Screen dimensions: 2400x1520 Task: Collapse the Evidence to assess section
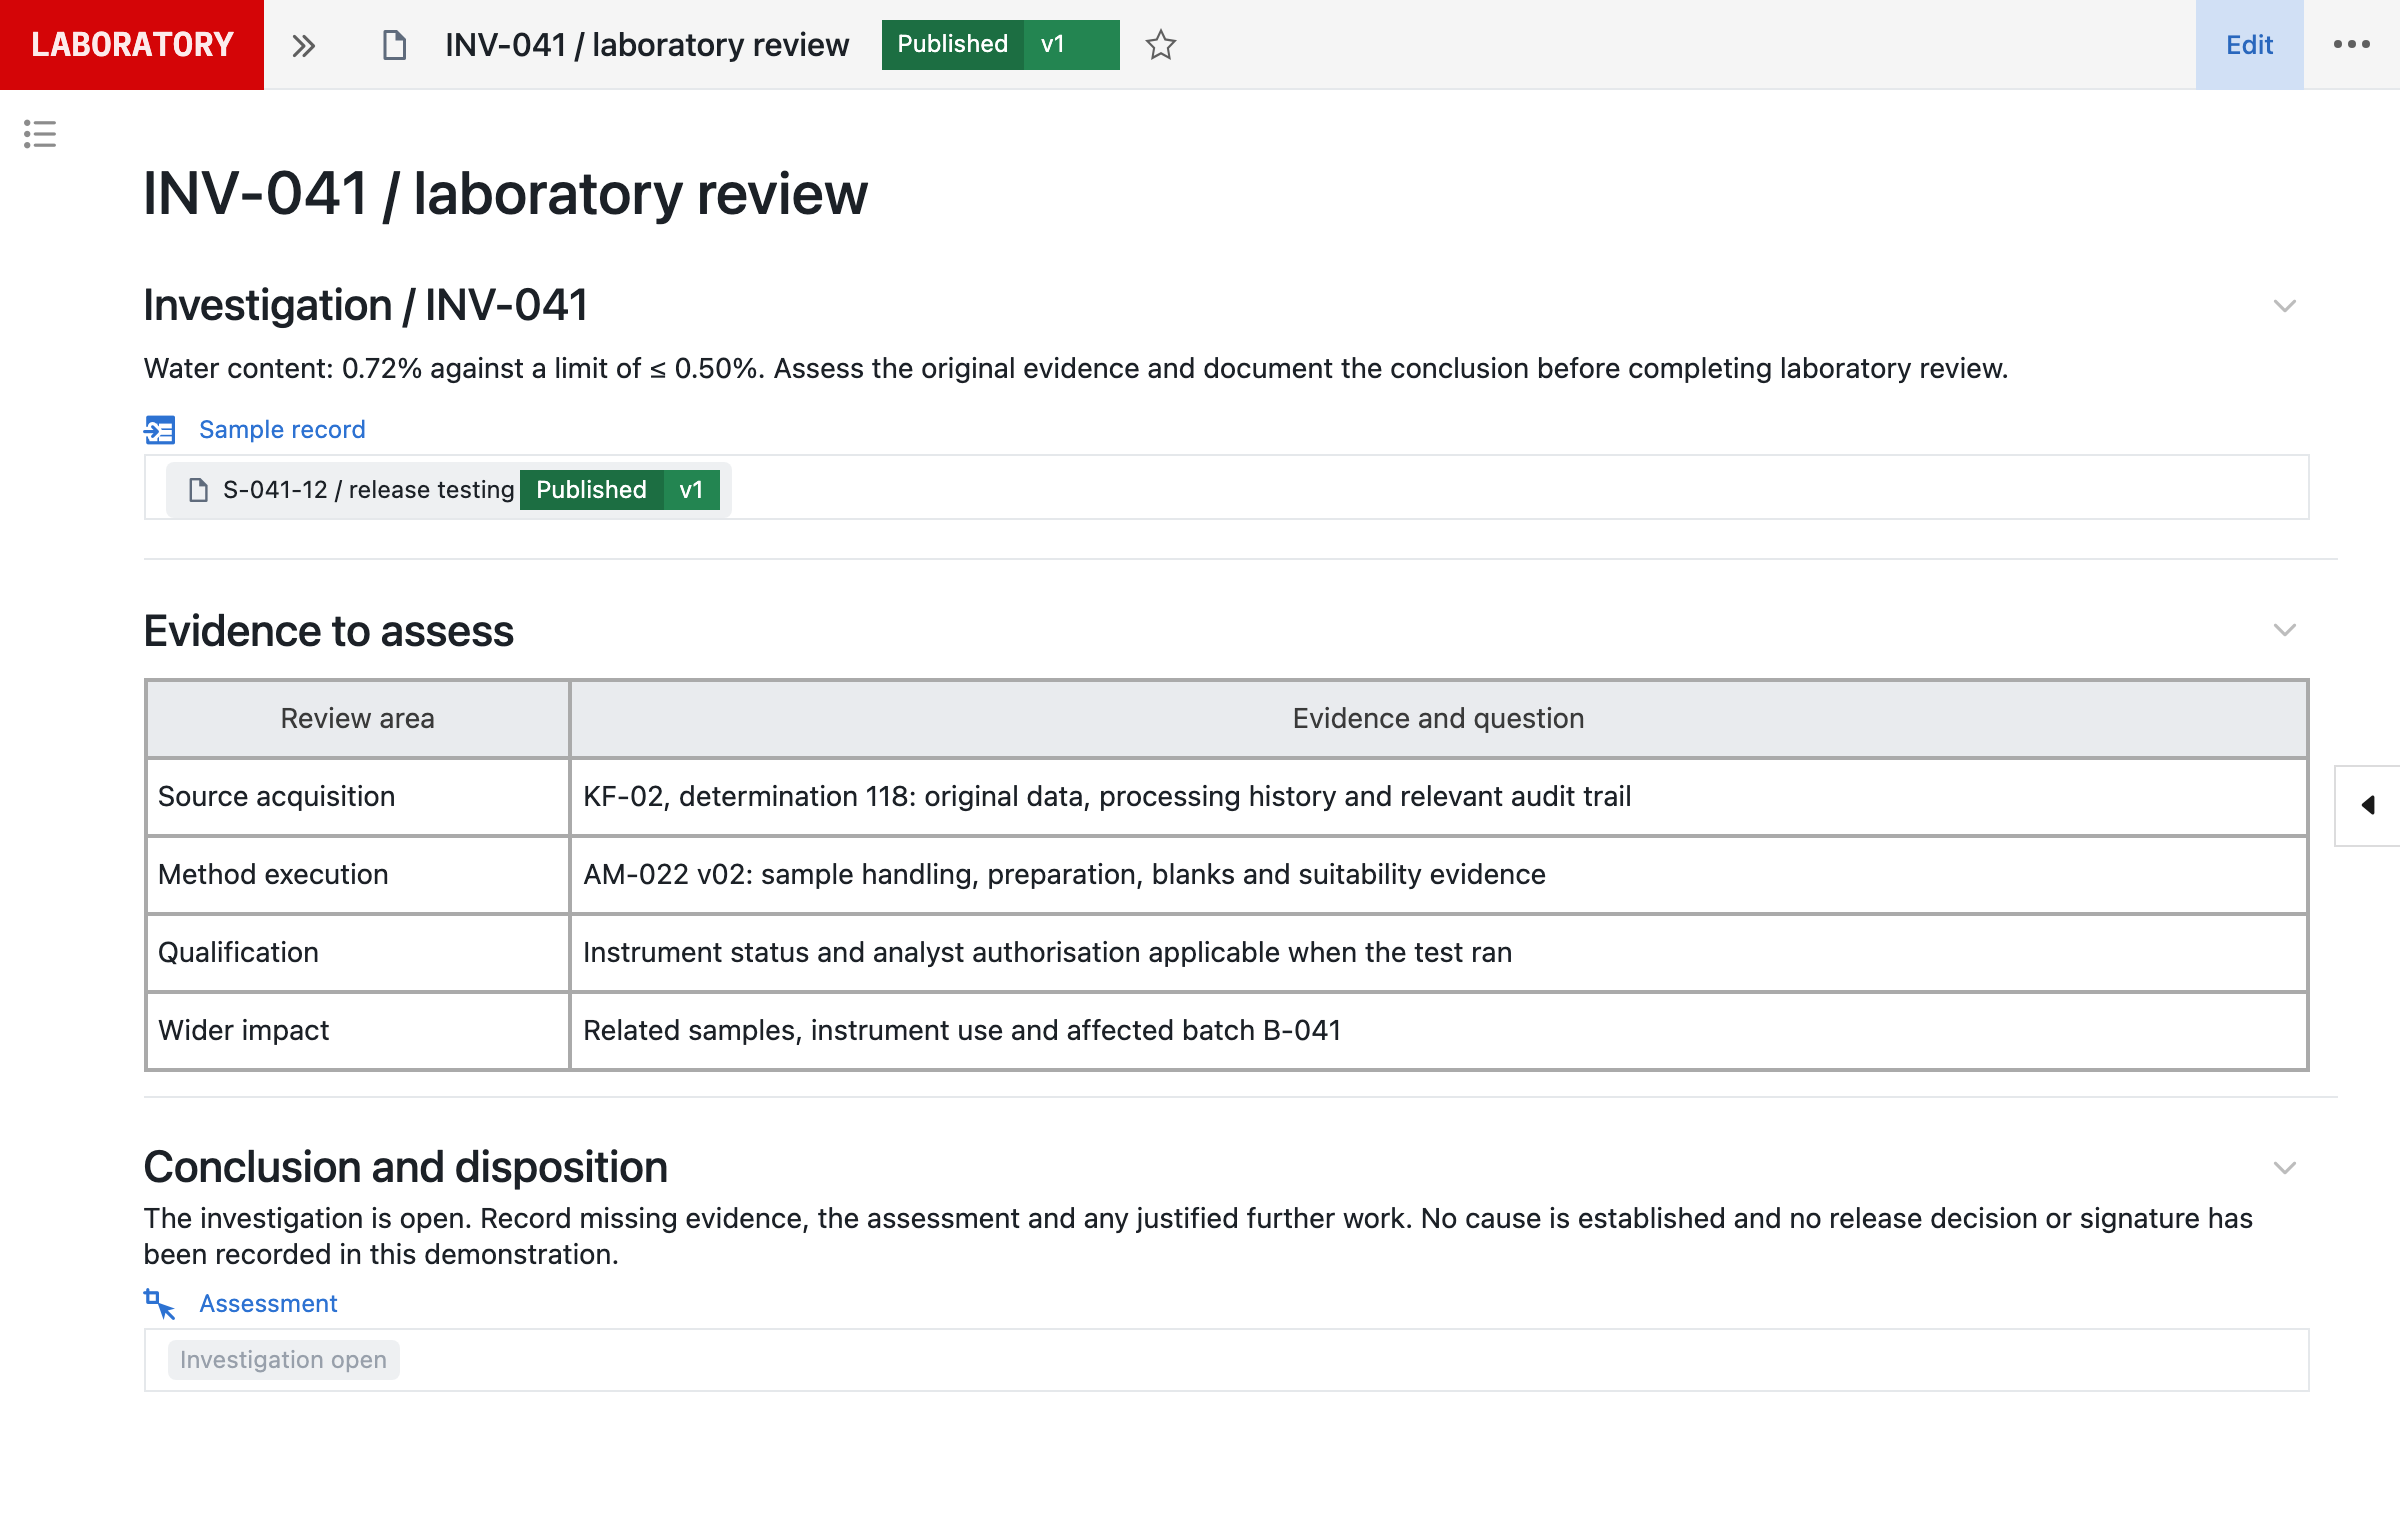point(2284,630)
